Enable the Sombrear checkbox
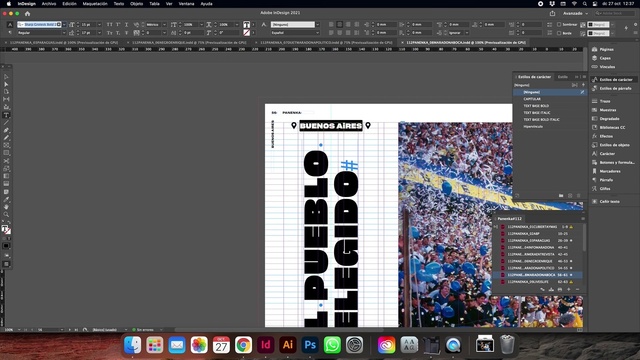 [x=559, y=24]
